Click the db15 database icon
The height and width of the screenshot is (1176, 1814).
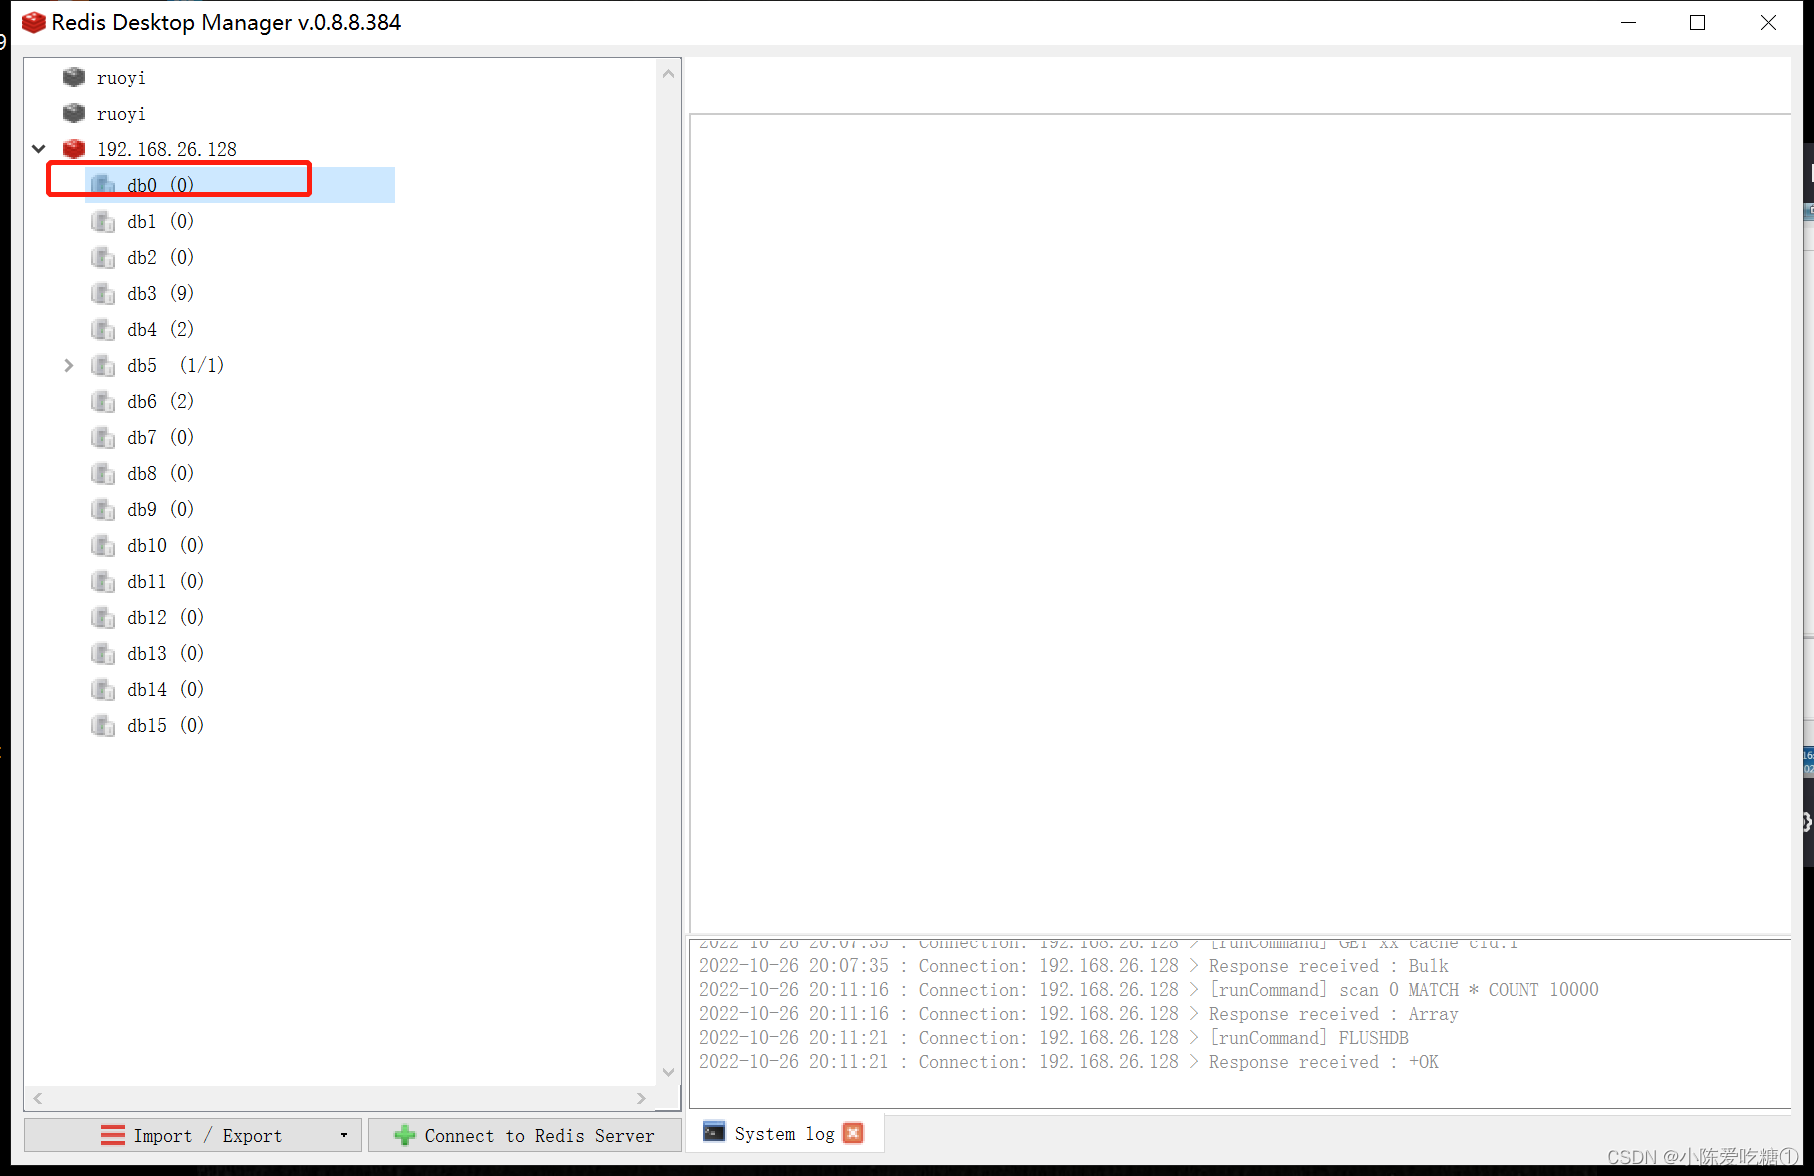pyautogui.click(x=103, y=725)
